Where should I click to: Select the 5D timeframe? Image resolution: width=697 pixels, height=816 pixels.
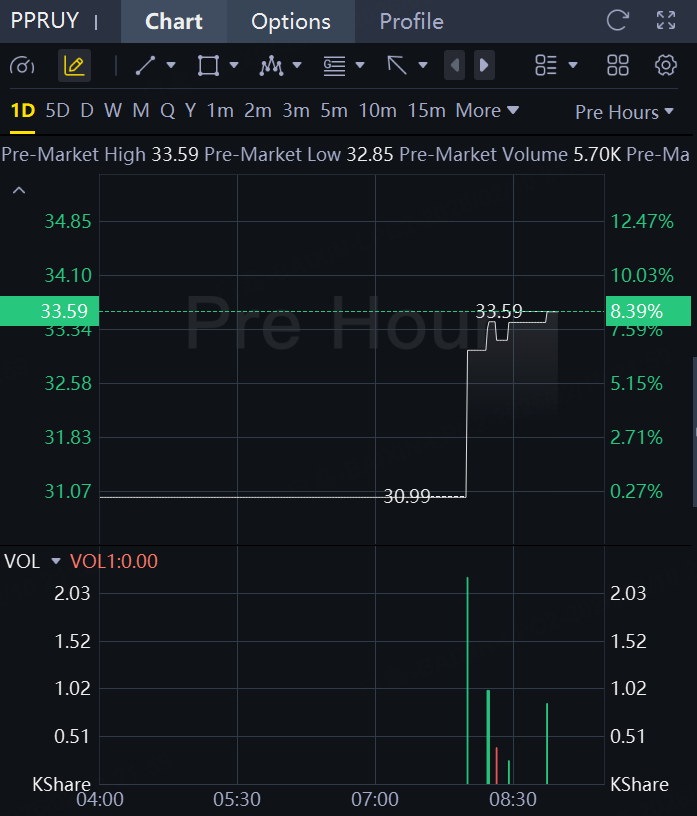tap(57, 110)
